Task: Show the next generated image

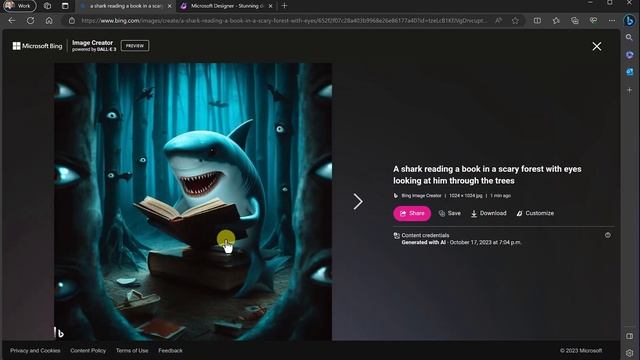Action: pos(358,202)
